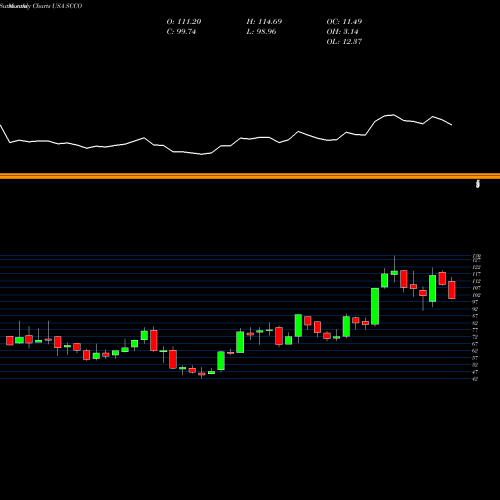
Task: Click the 92 price axis label
Action: click(x=475, y=309)
